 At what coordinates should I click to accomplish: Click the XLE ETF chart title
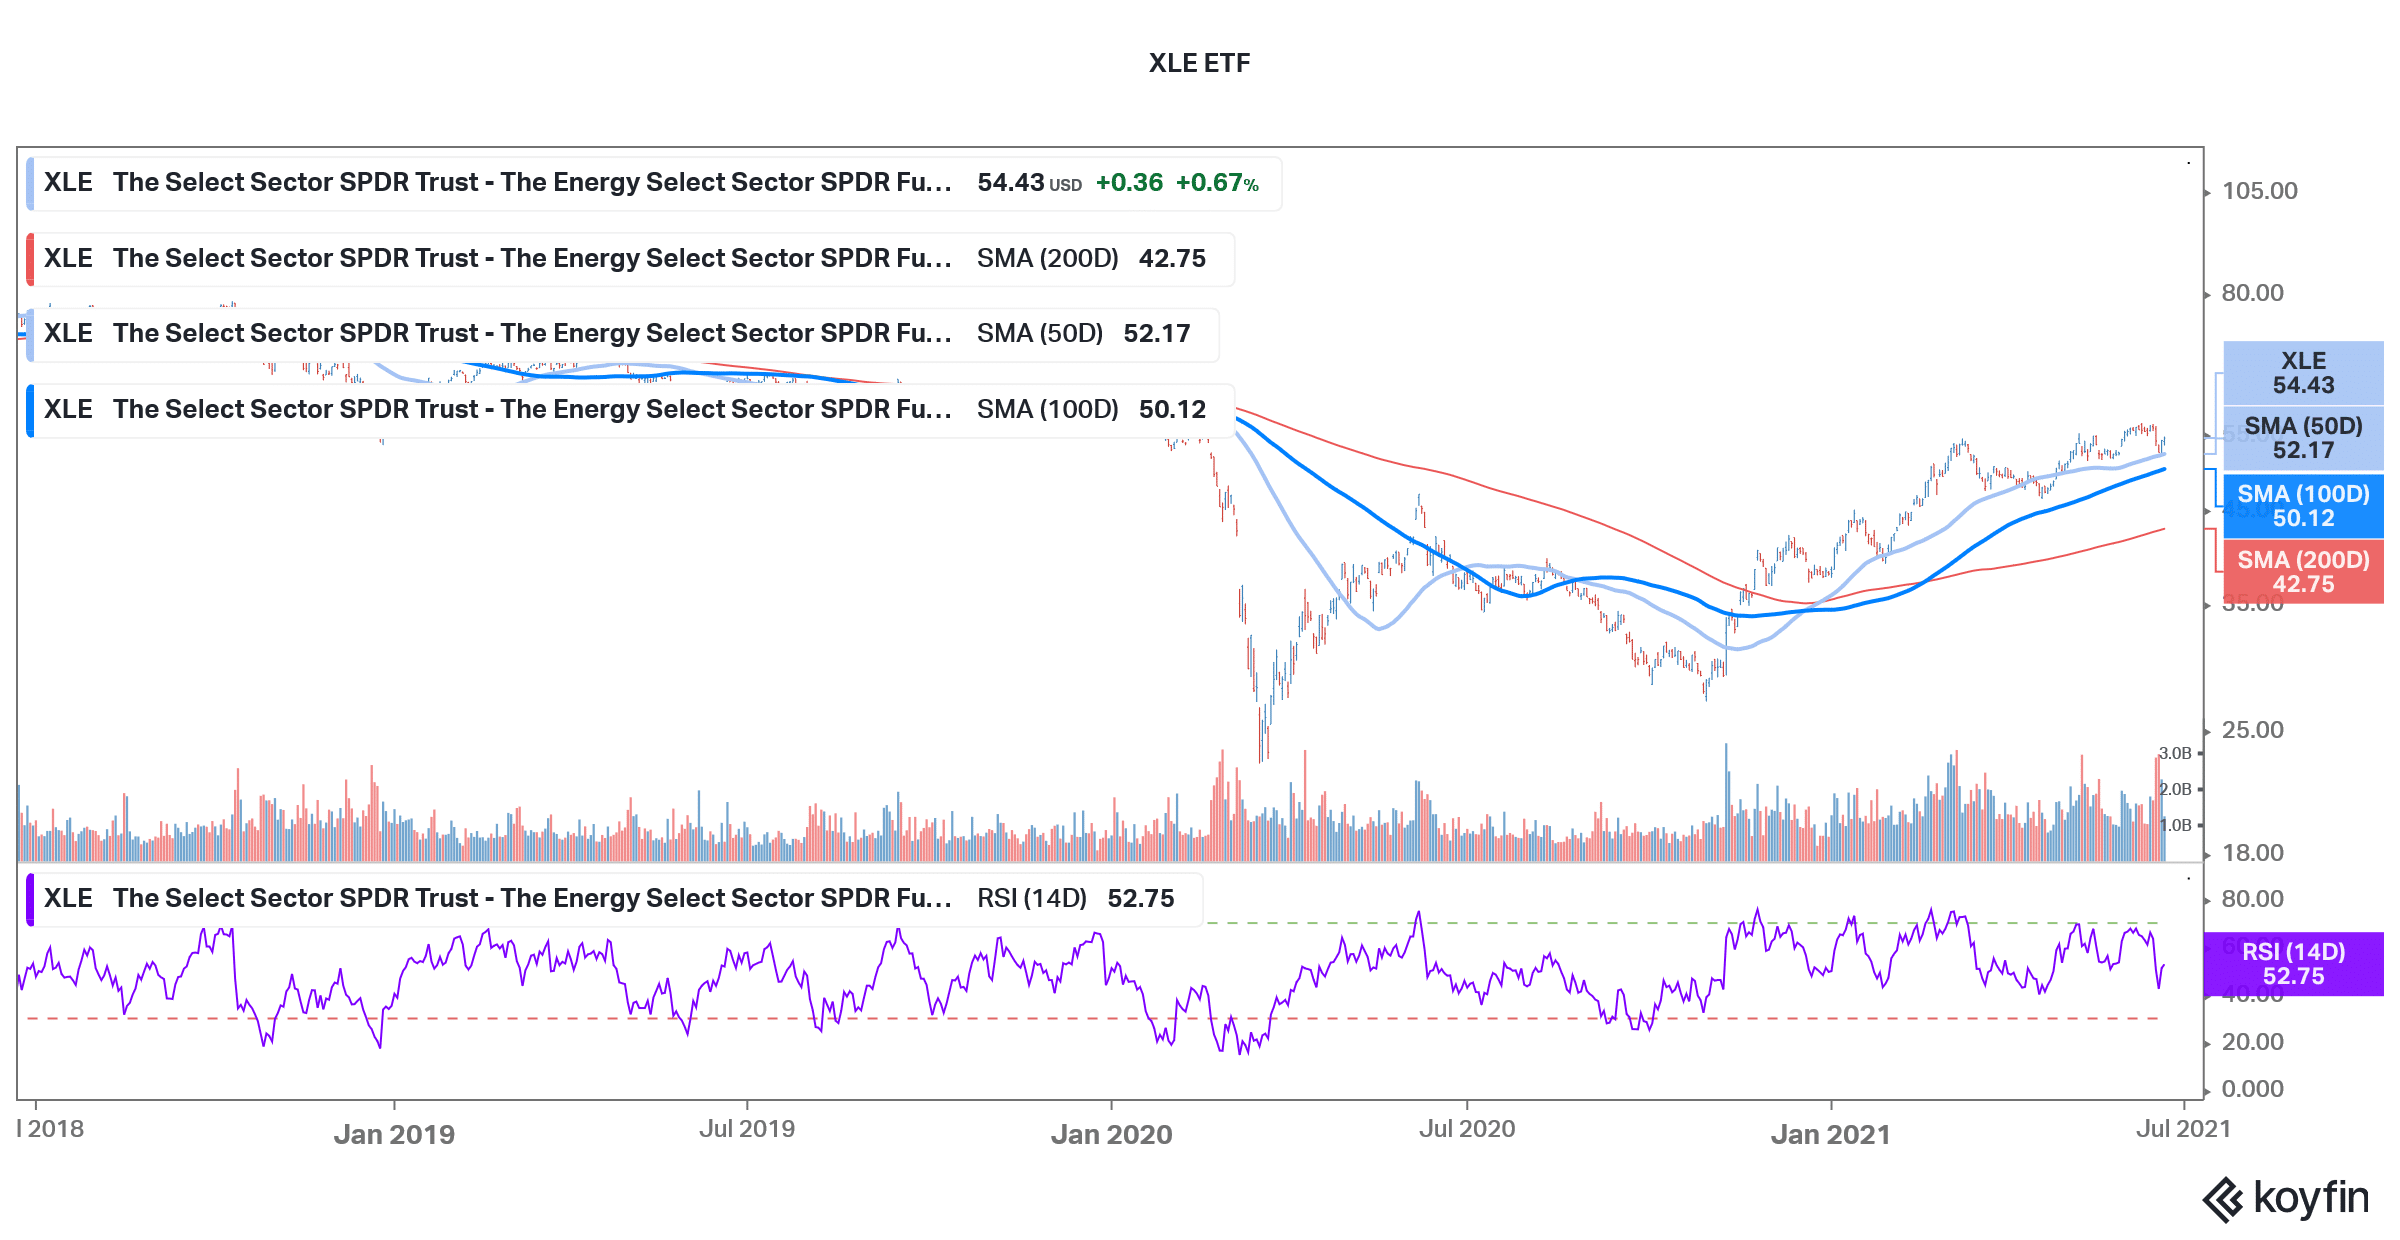pyautogui.click(x=1199, y=63)
